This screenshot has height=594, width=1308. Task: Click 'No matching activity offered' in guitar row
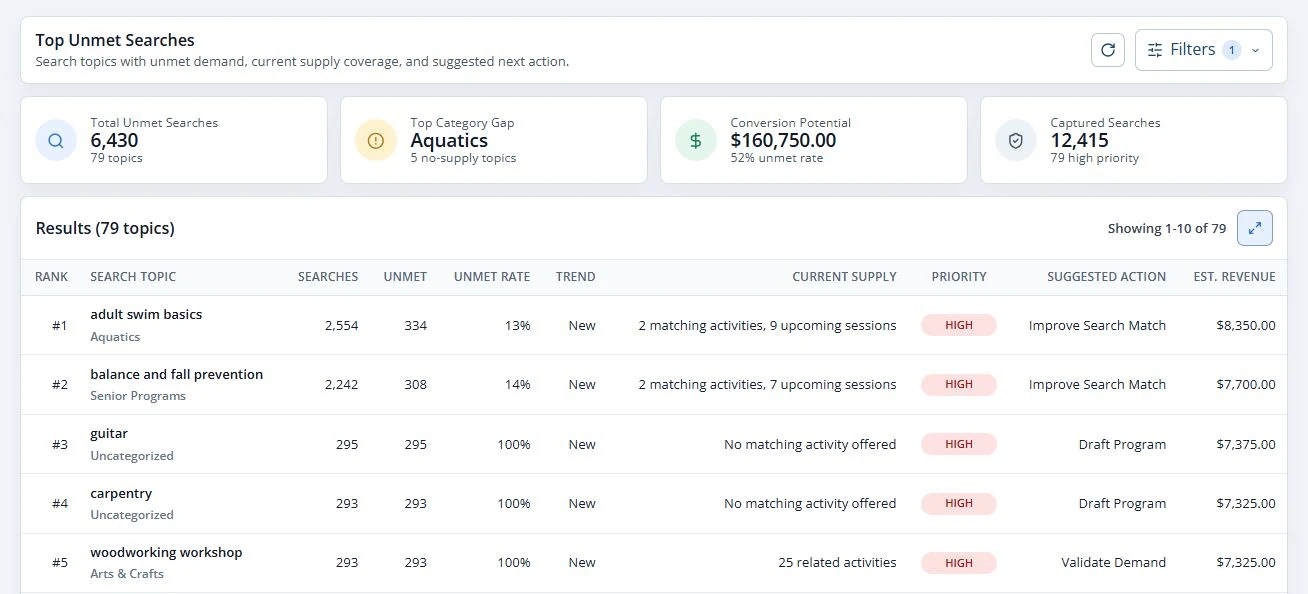coord(810,444)
